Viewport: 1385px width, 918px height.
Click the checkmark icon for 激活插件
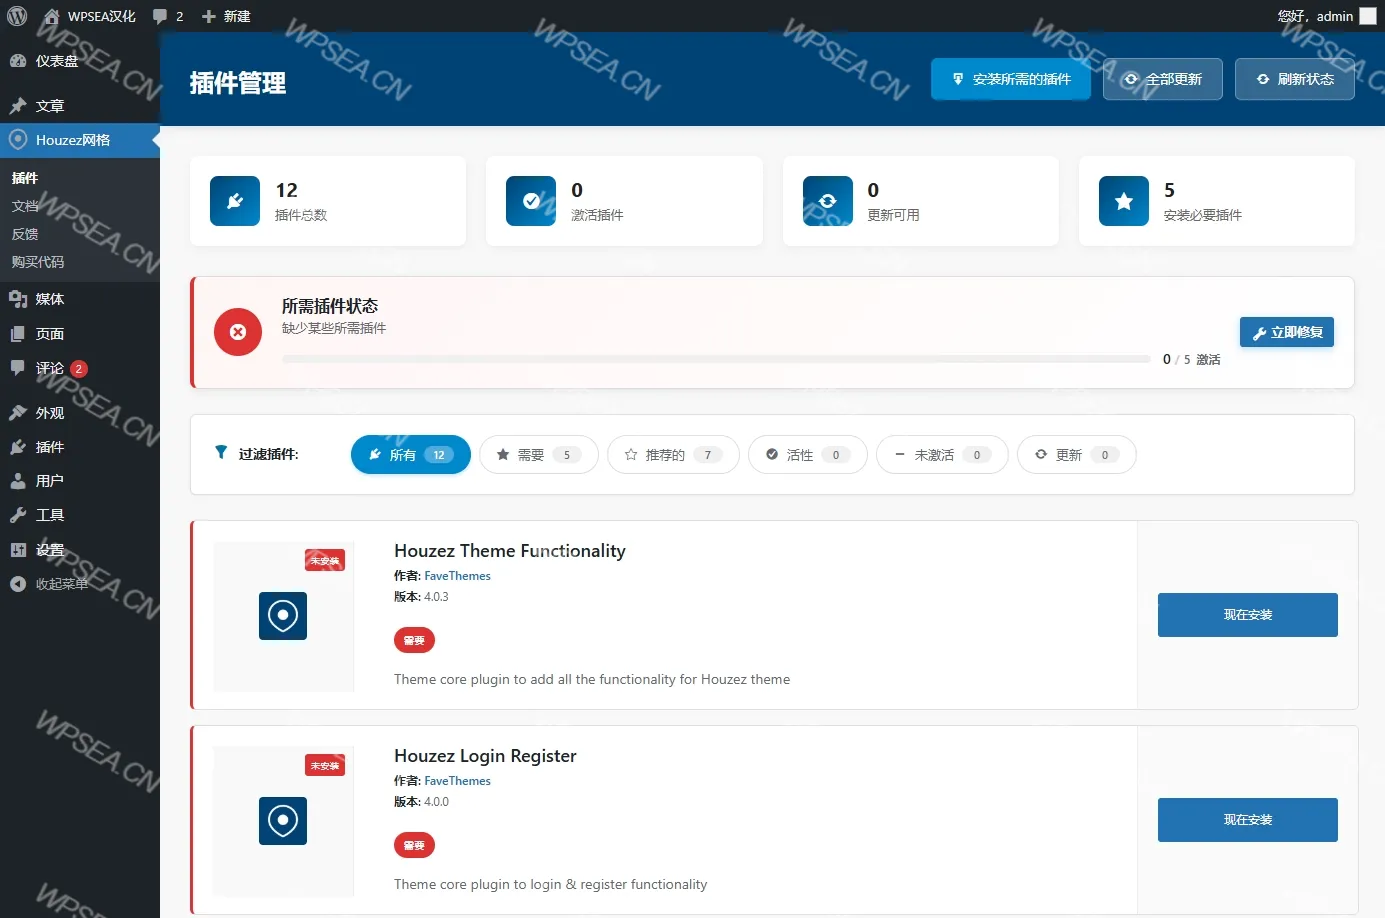point(531,201)
